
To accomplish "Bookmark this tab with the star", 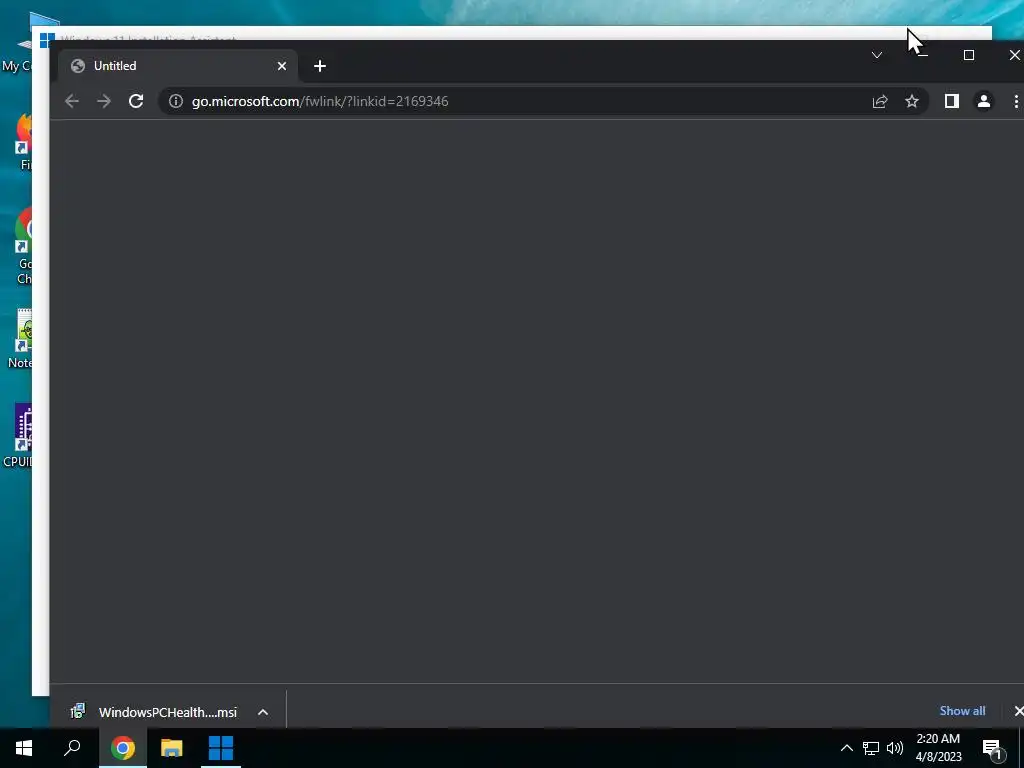I will 912,101.
